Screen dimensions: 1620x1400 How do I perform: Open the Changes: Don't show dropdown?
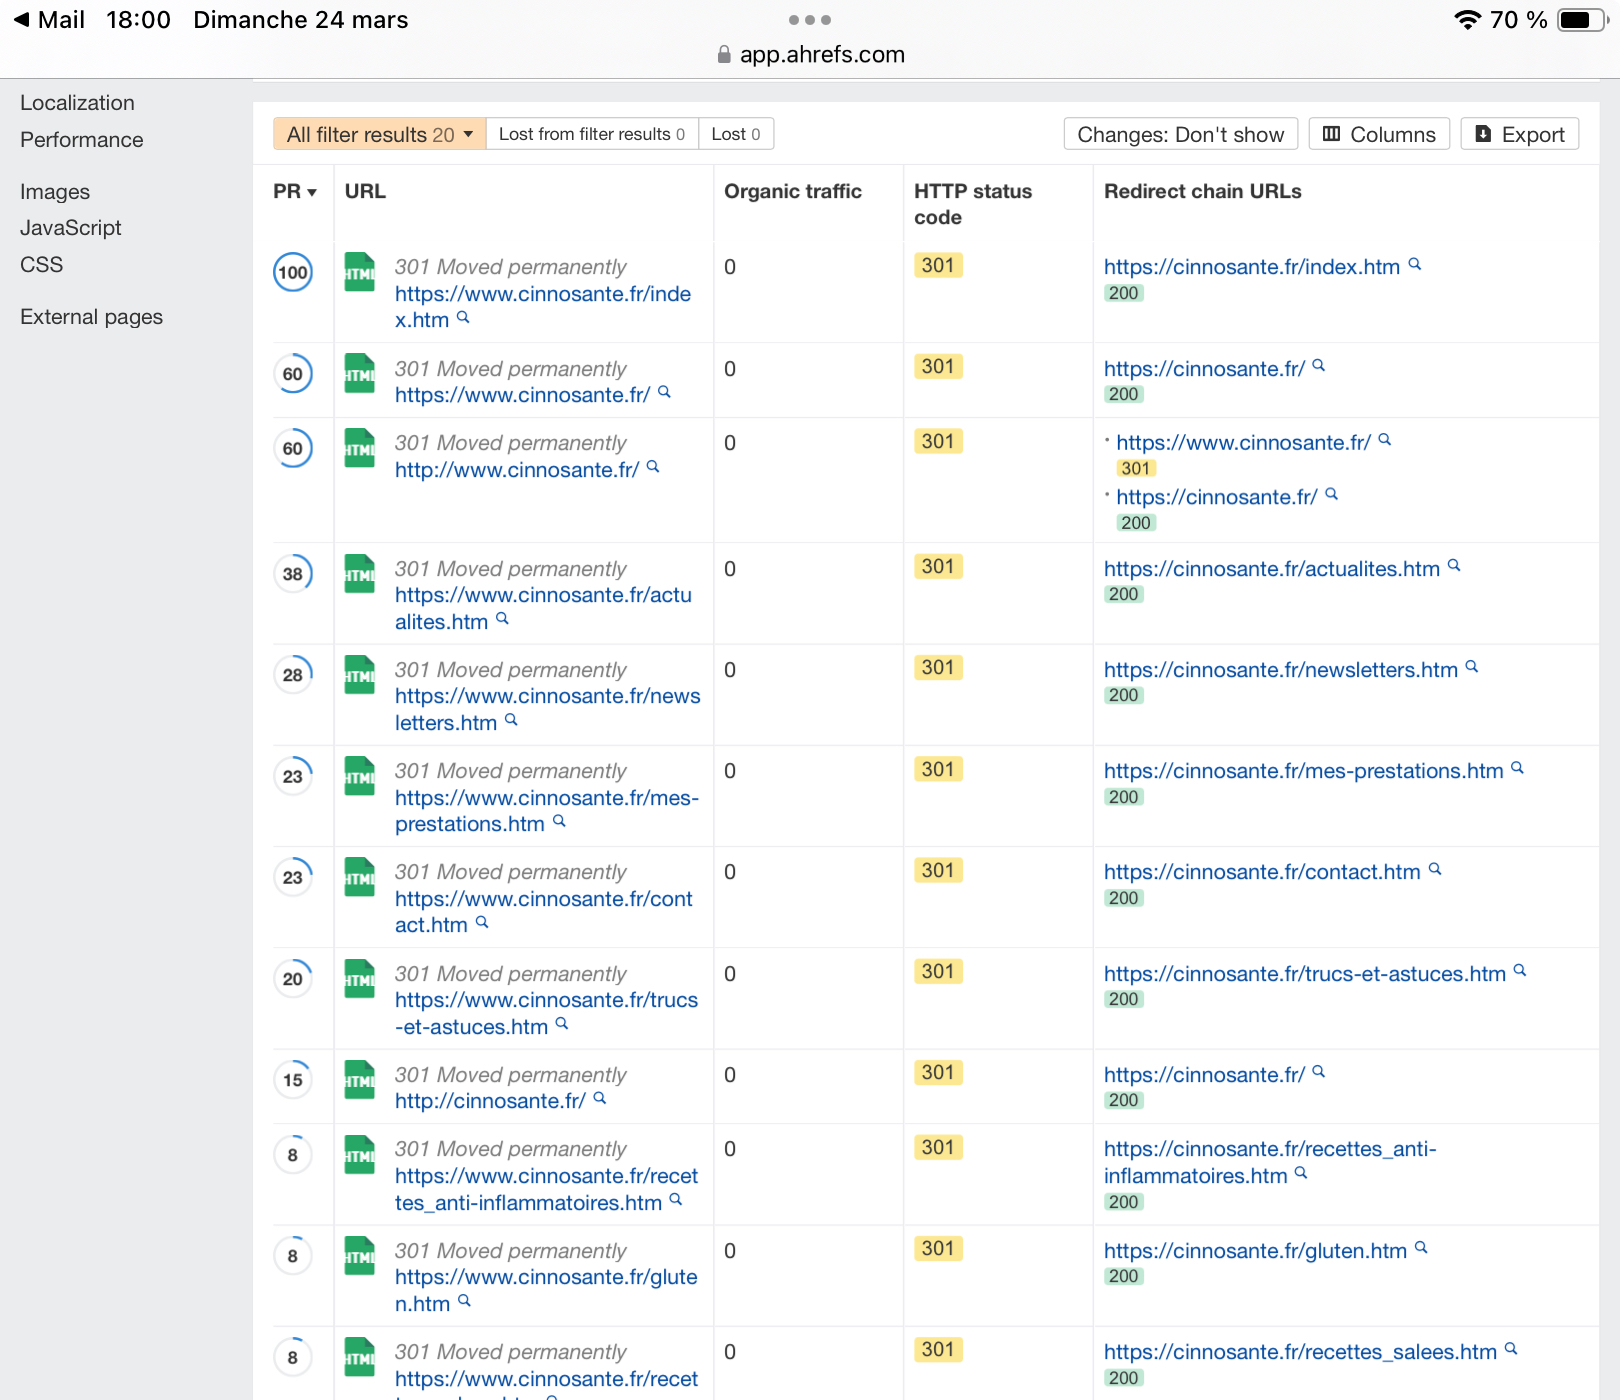(1180, 134)
